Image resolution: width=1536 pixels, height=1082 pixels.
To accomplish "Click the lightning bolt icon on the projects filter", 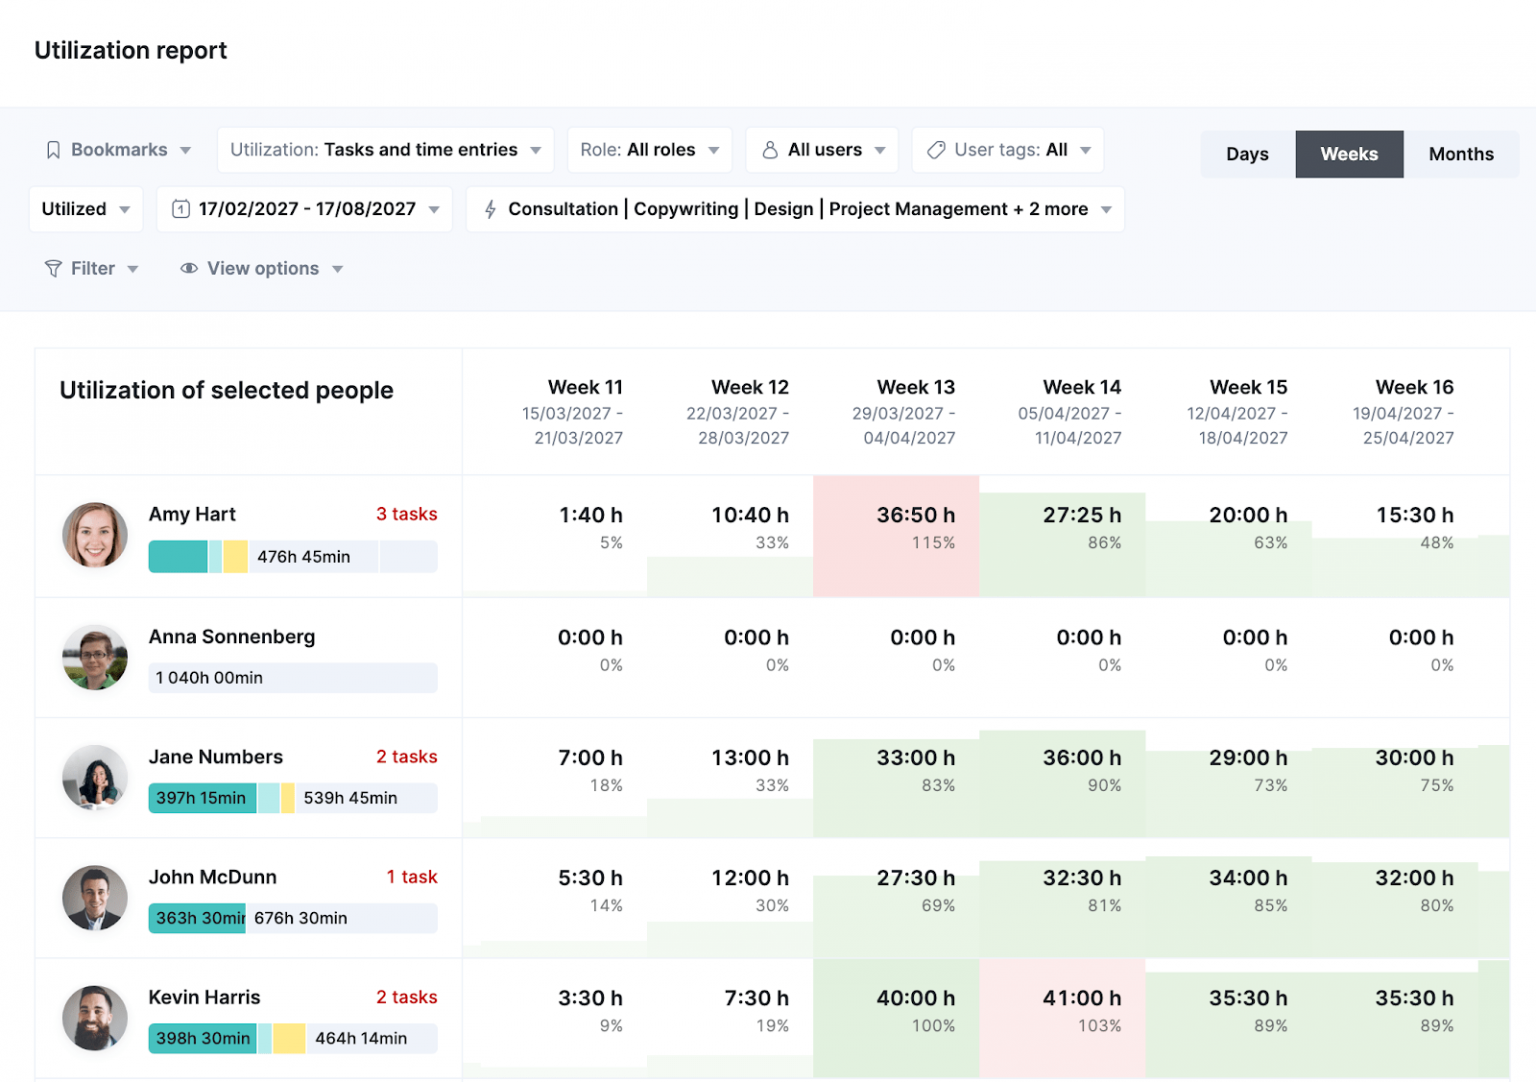I will point(490,209).
